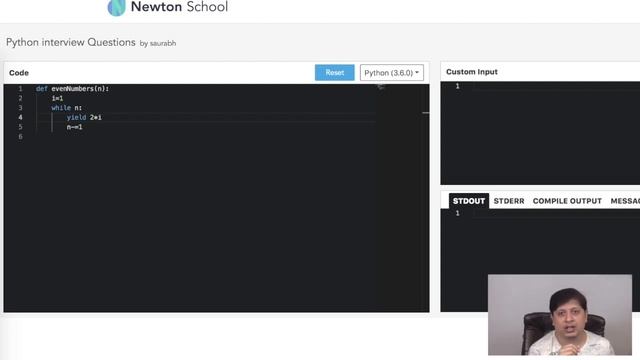Viewport: 640px width, 360px height.
Task: Open the COMPILE OUTPUT tab
Action: (567, 201)
